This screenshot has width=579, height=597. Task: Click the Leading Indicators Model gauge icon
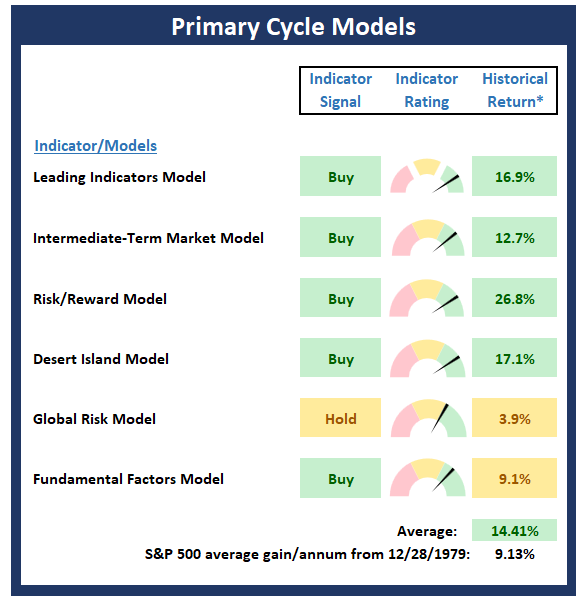coord(427,176)
